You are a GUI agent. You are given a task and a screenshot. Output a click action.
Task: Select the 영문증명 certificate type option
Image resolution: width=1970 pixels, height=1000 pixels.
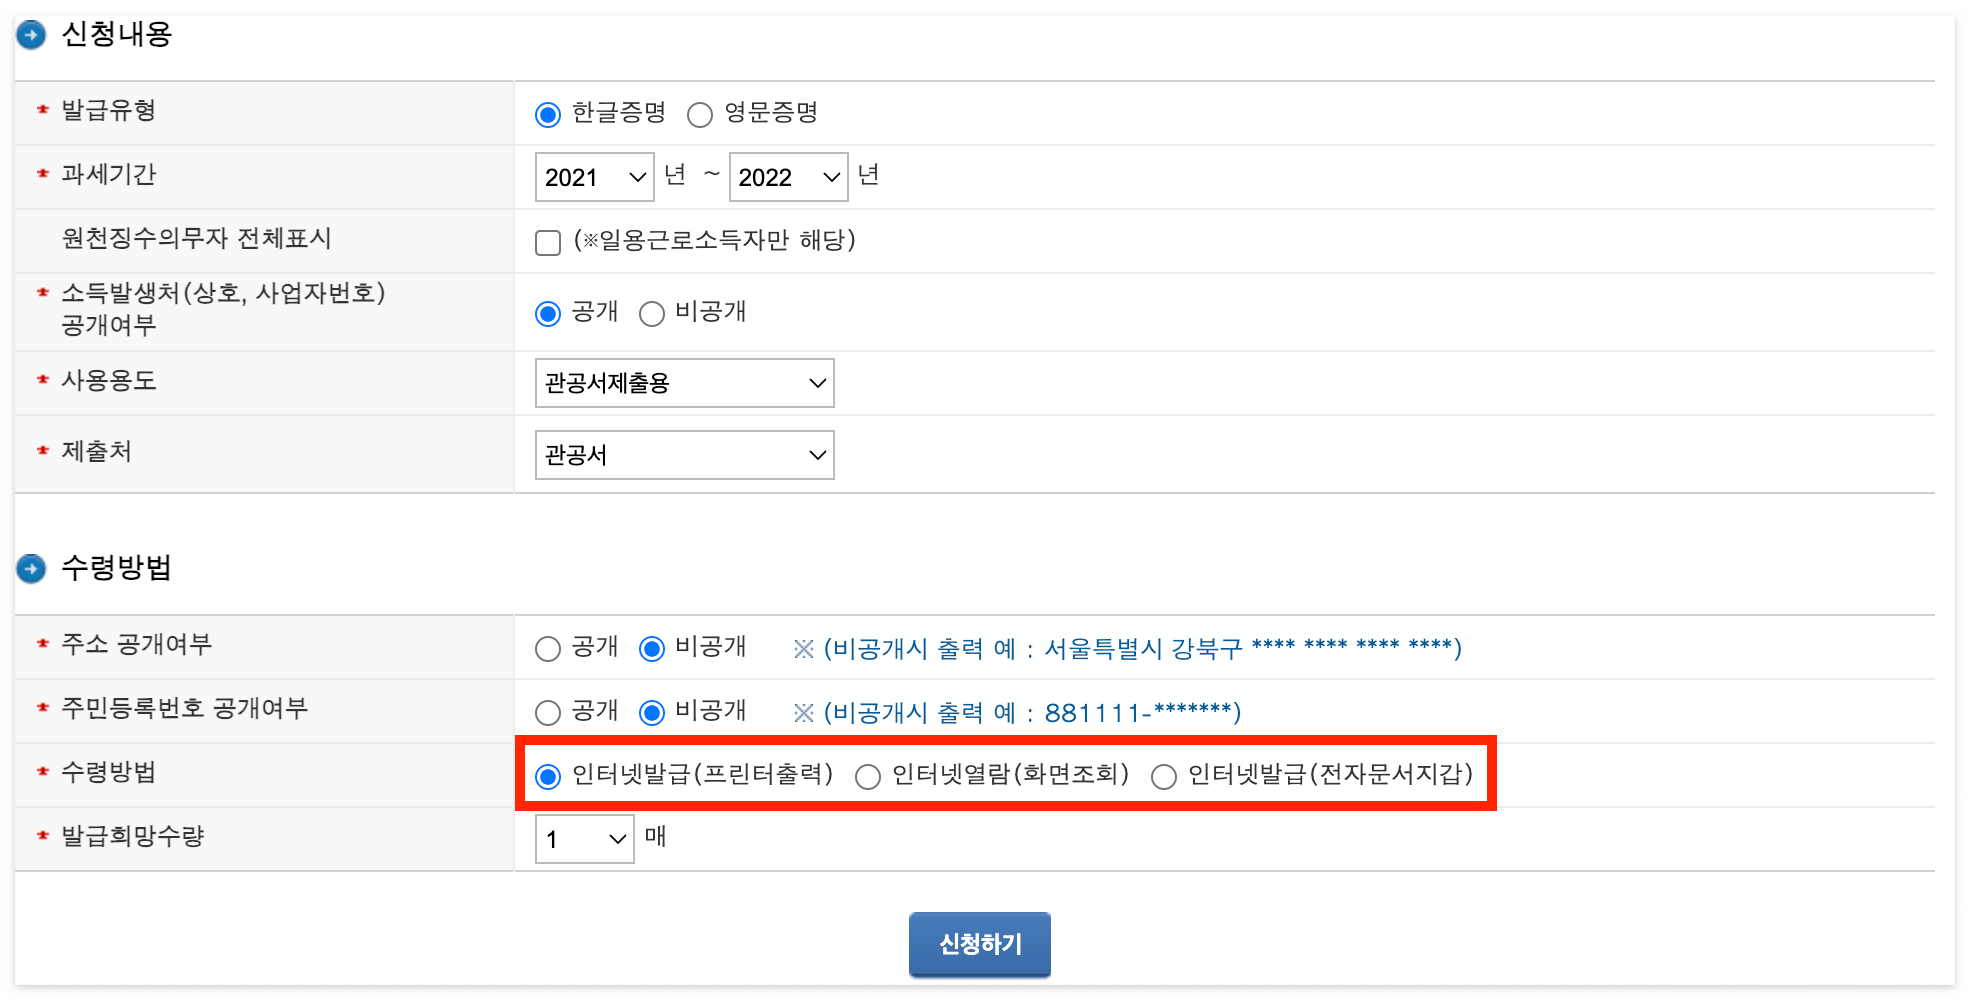coord(700,114)
